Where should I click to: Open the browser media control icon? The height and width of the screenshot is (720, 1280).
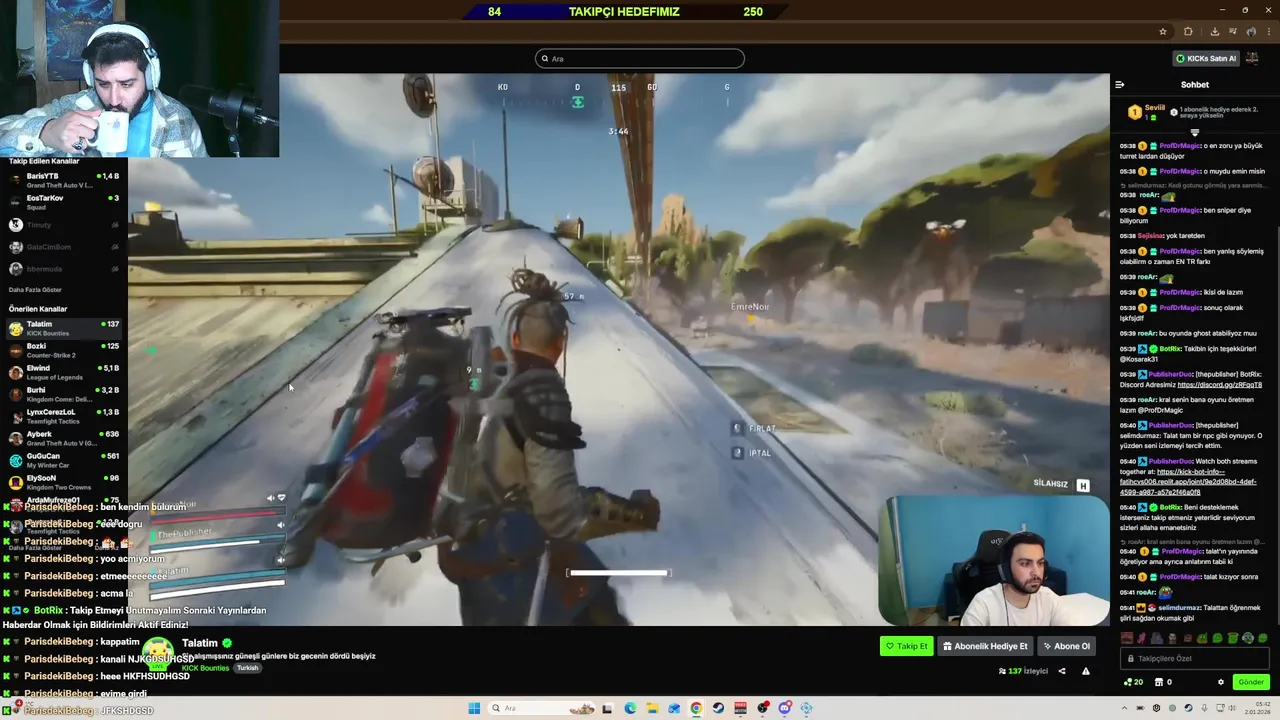1233,32
